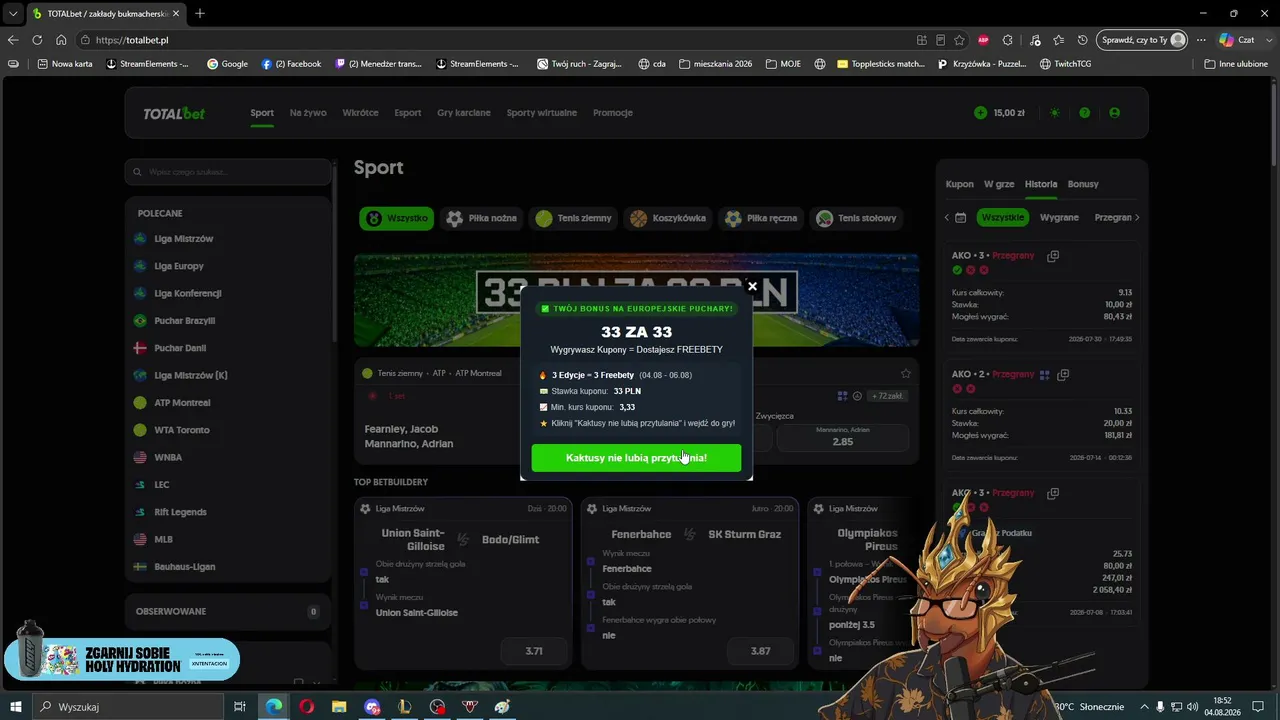
Task: Open the AdBlock Plus extension icon
Action: [983, 40]
